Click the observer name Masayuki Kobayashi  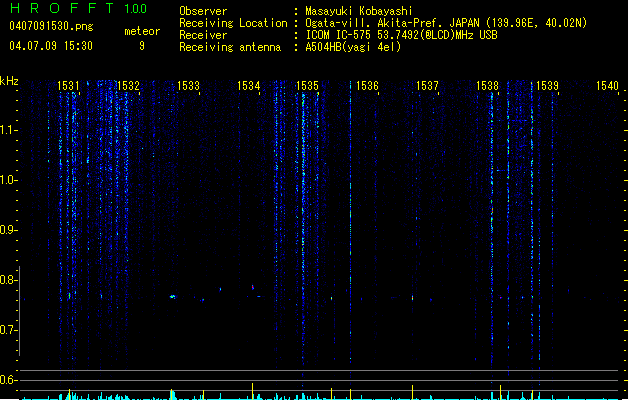tap(359, 11)
